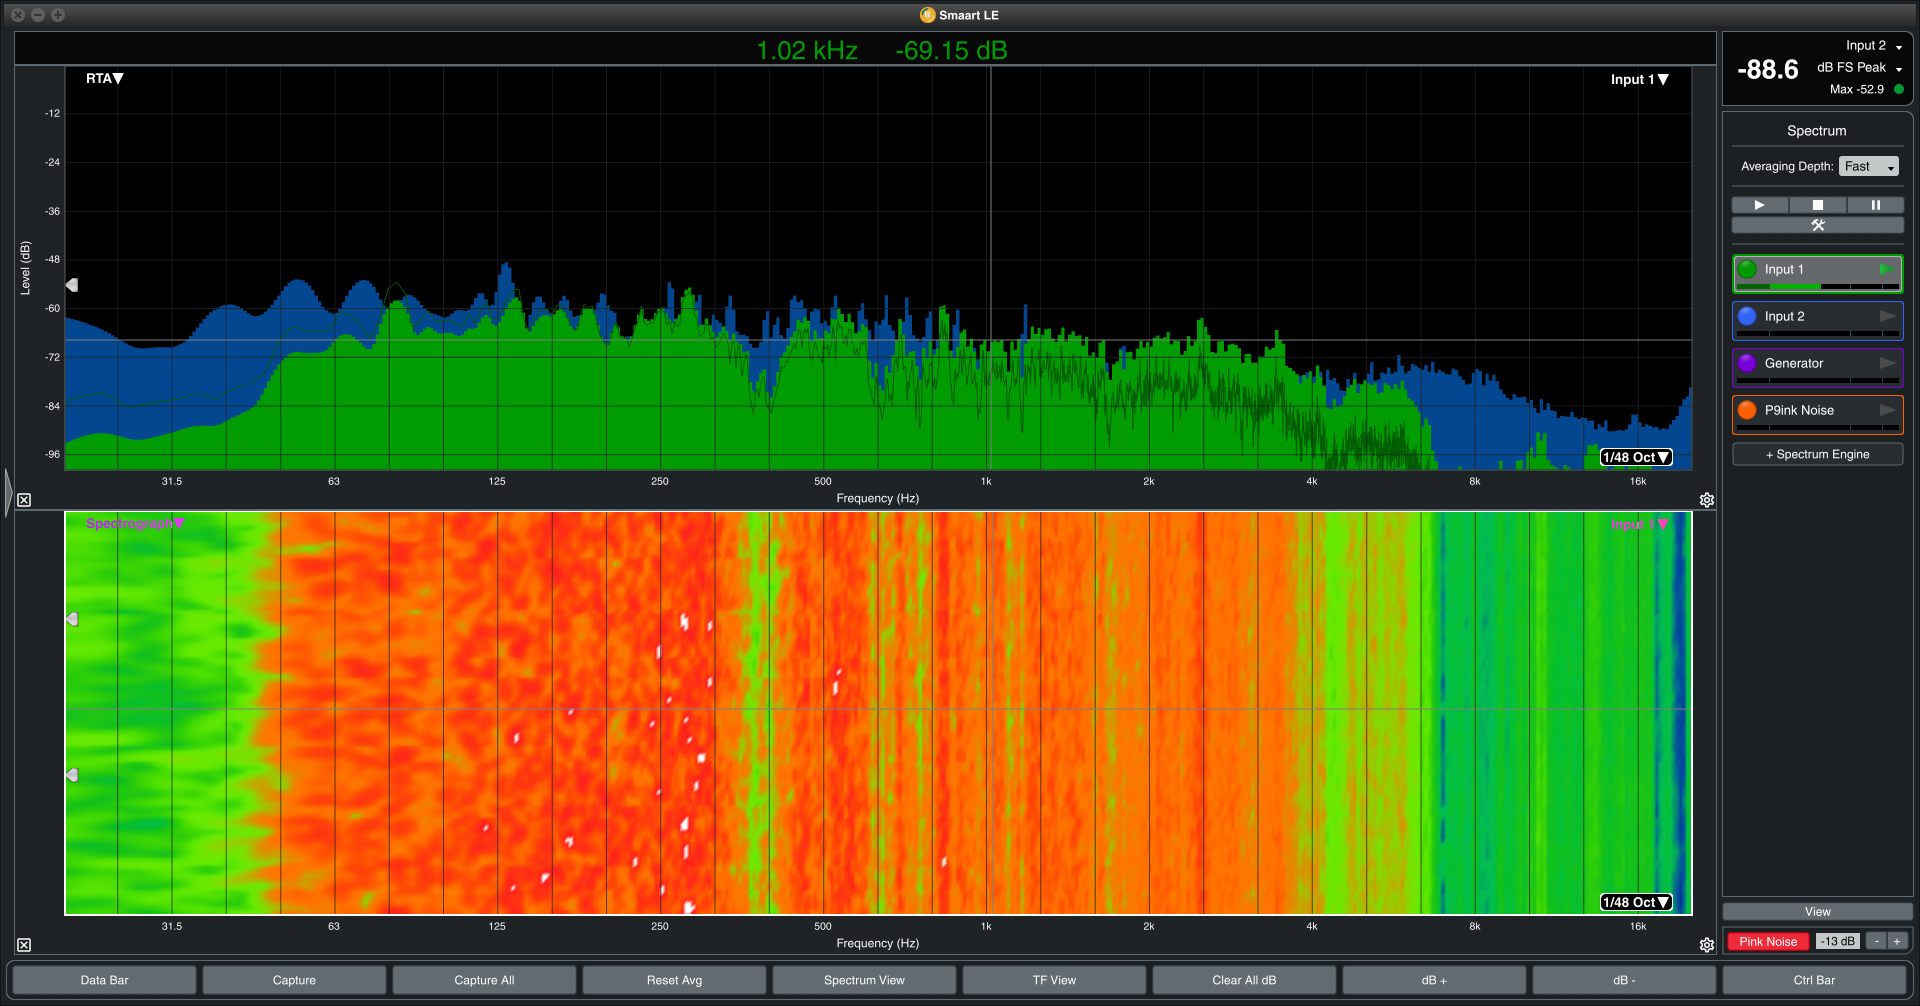Image resolution: width=1920 pixels, height=1006 pixels.
Task: Open the View menu button
Action: click(1817, 912)
